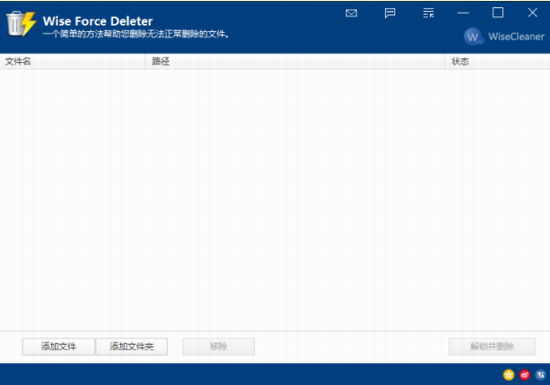Click the Wise Force Deleter trash can logo

(21, 24)
